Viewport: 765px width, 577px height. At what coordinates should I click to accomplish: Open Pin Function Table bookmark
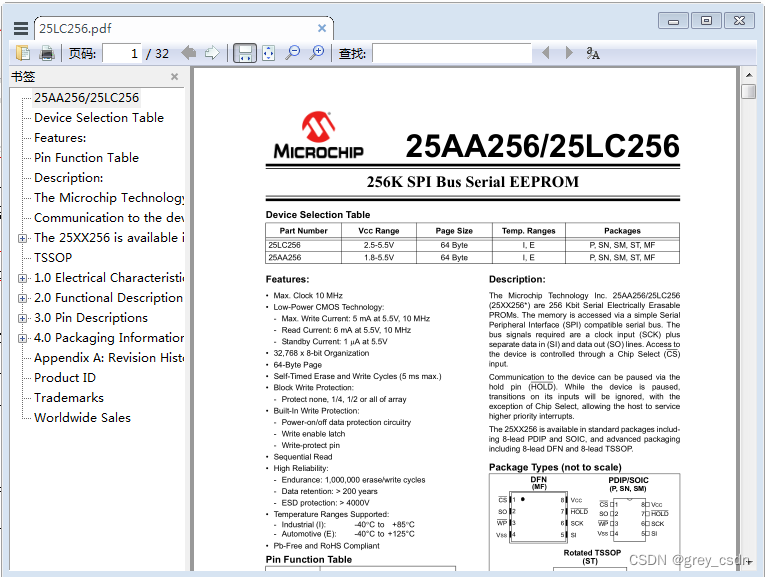86,158
